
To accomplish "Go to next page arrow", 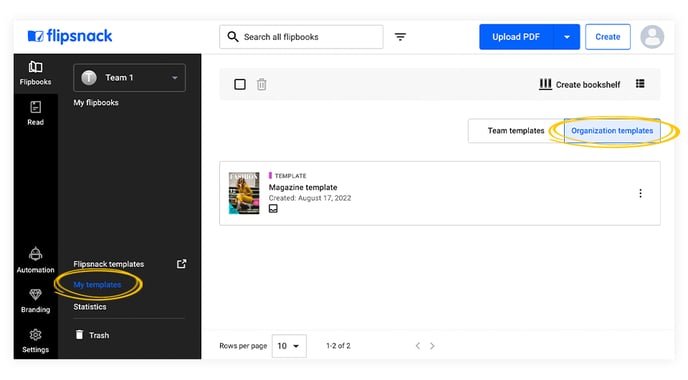I will click(432, 346).
